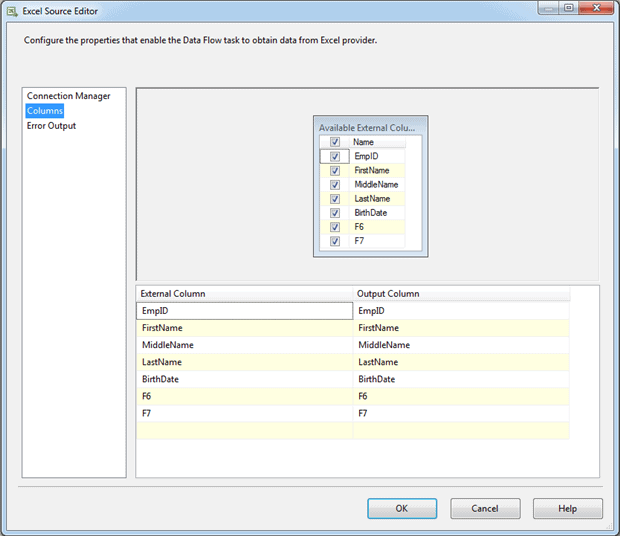Edit the MiddleName Output Column cell
The image size is (620, 536).
(461, 345)
